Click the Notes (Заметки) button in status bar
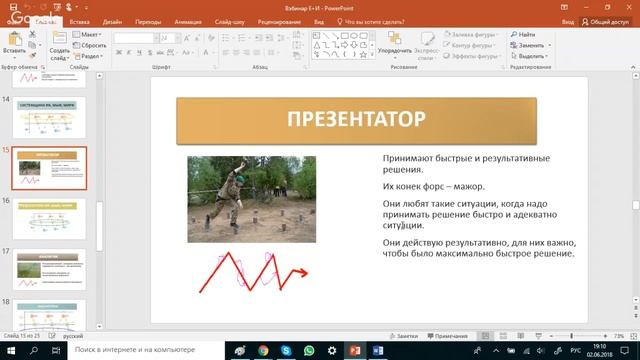The image size is (640, 360). click(404, 336)
